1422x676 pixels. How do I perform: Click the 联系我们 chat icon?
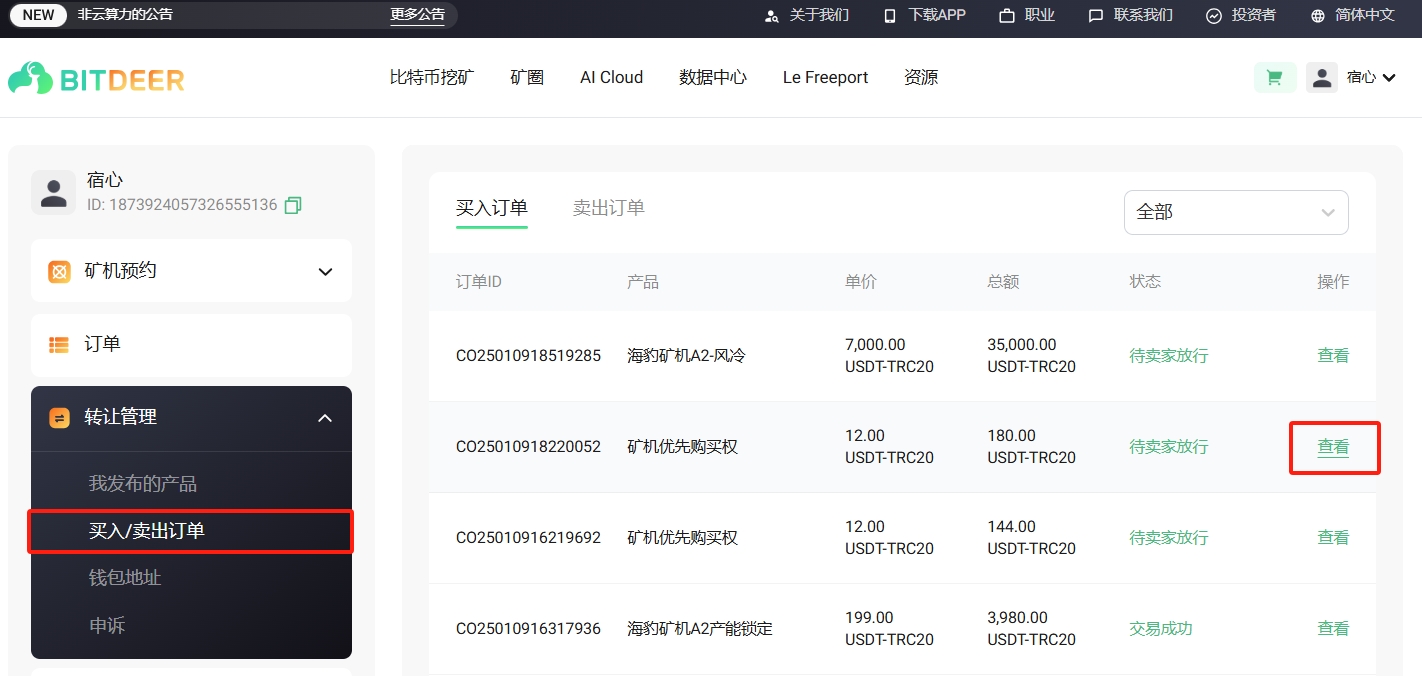[1096, 16]
